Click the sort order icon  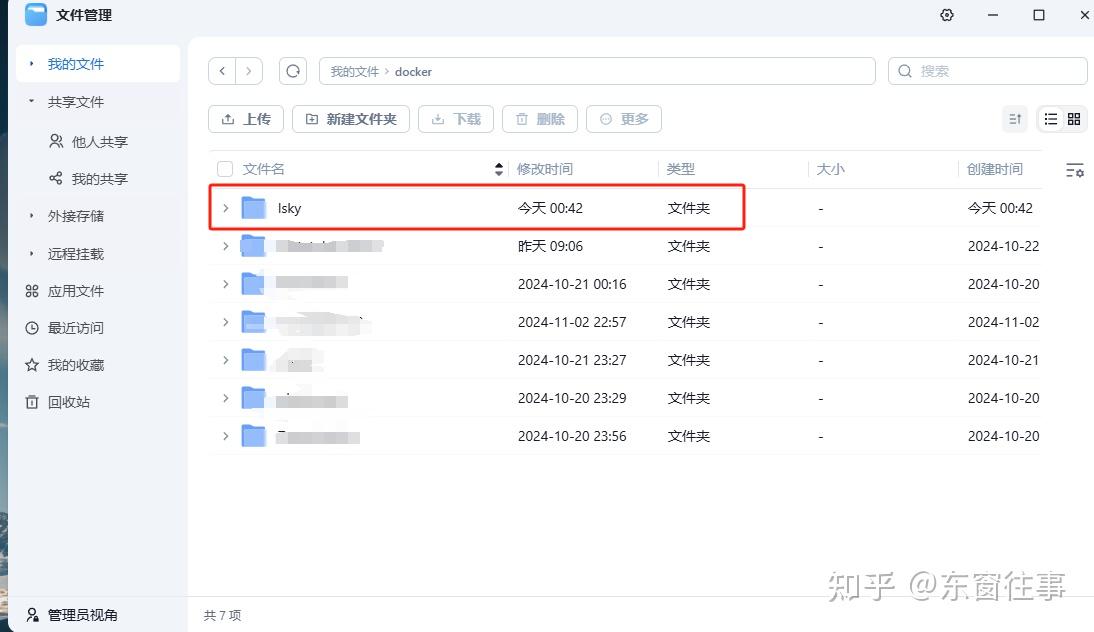(x=1015, y=119)
